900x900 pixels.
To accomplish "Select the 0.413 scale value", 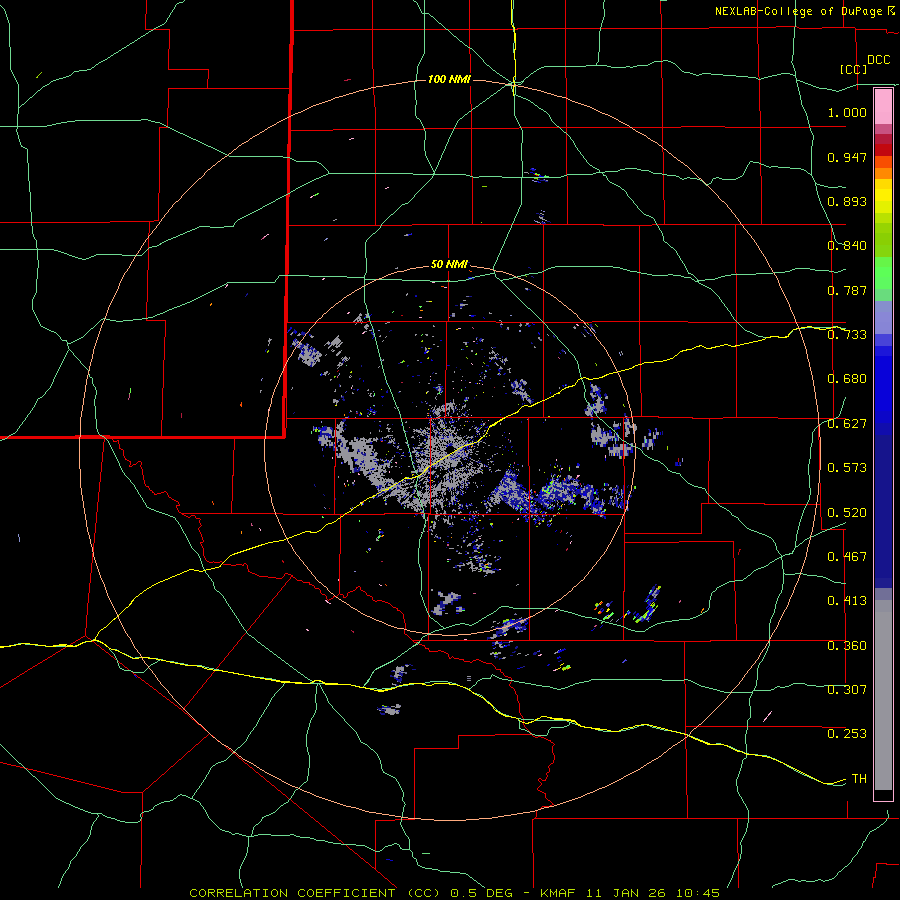I will 847,601.
